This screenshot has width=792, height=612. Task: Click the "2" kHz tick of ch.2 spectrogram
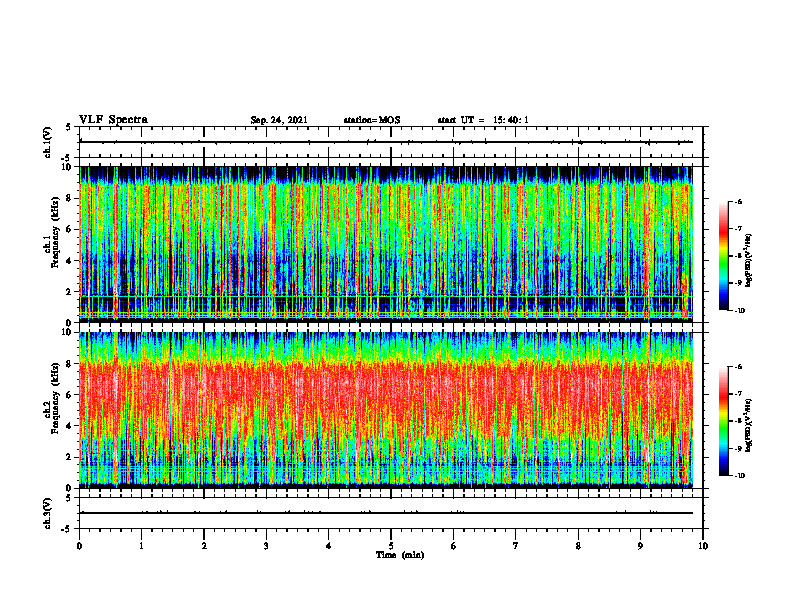[x=70, y=457]
